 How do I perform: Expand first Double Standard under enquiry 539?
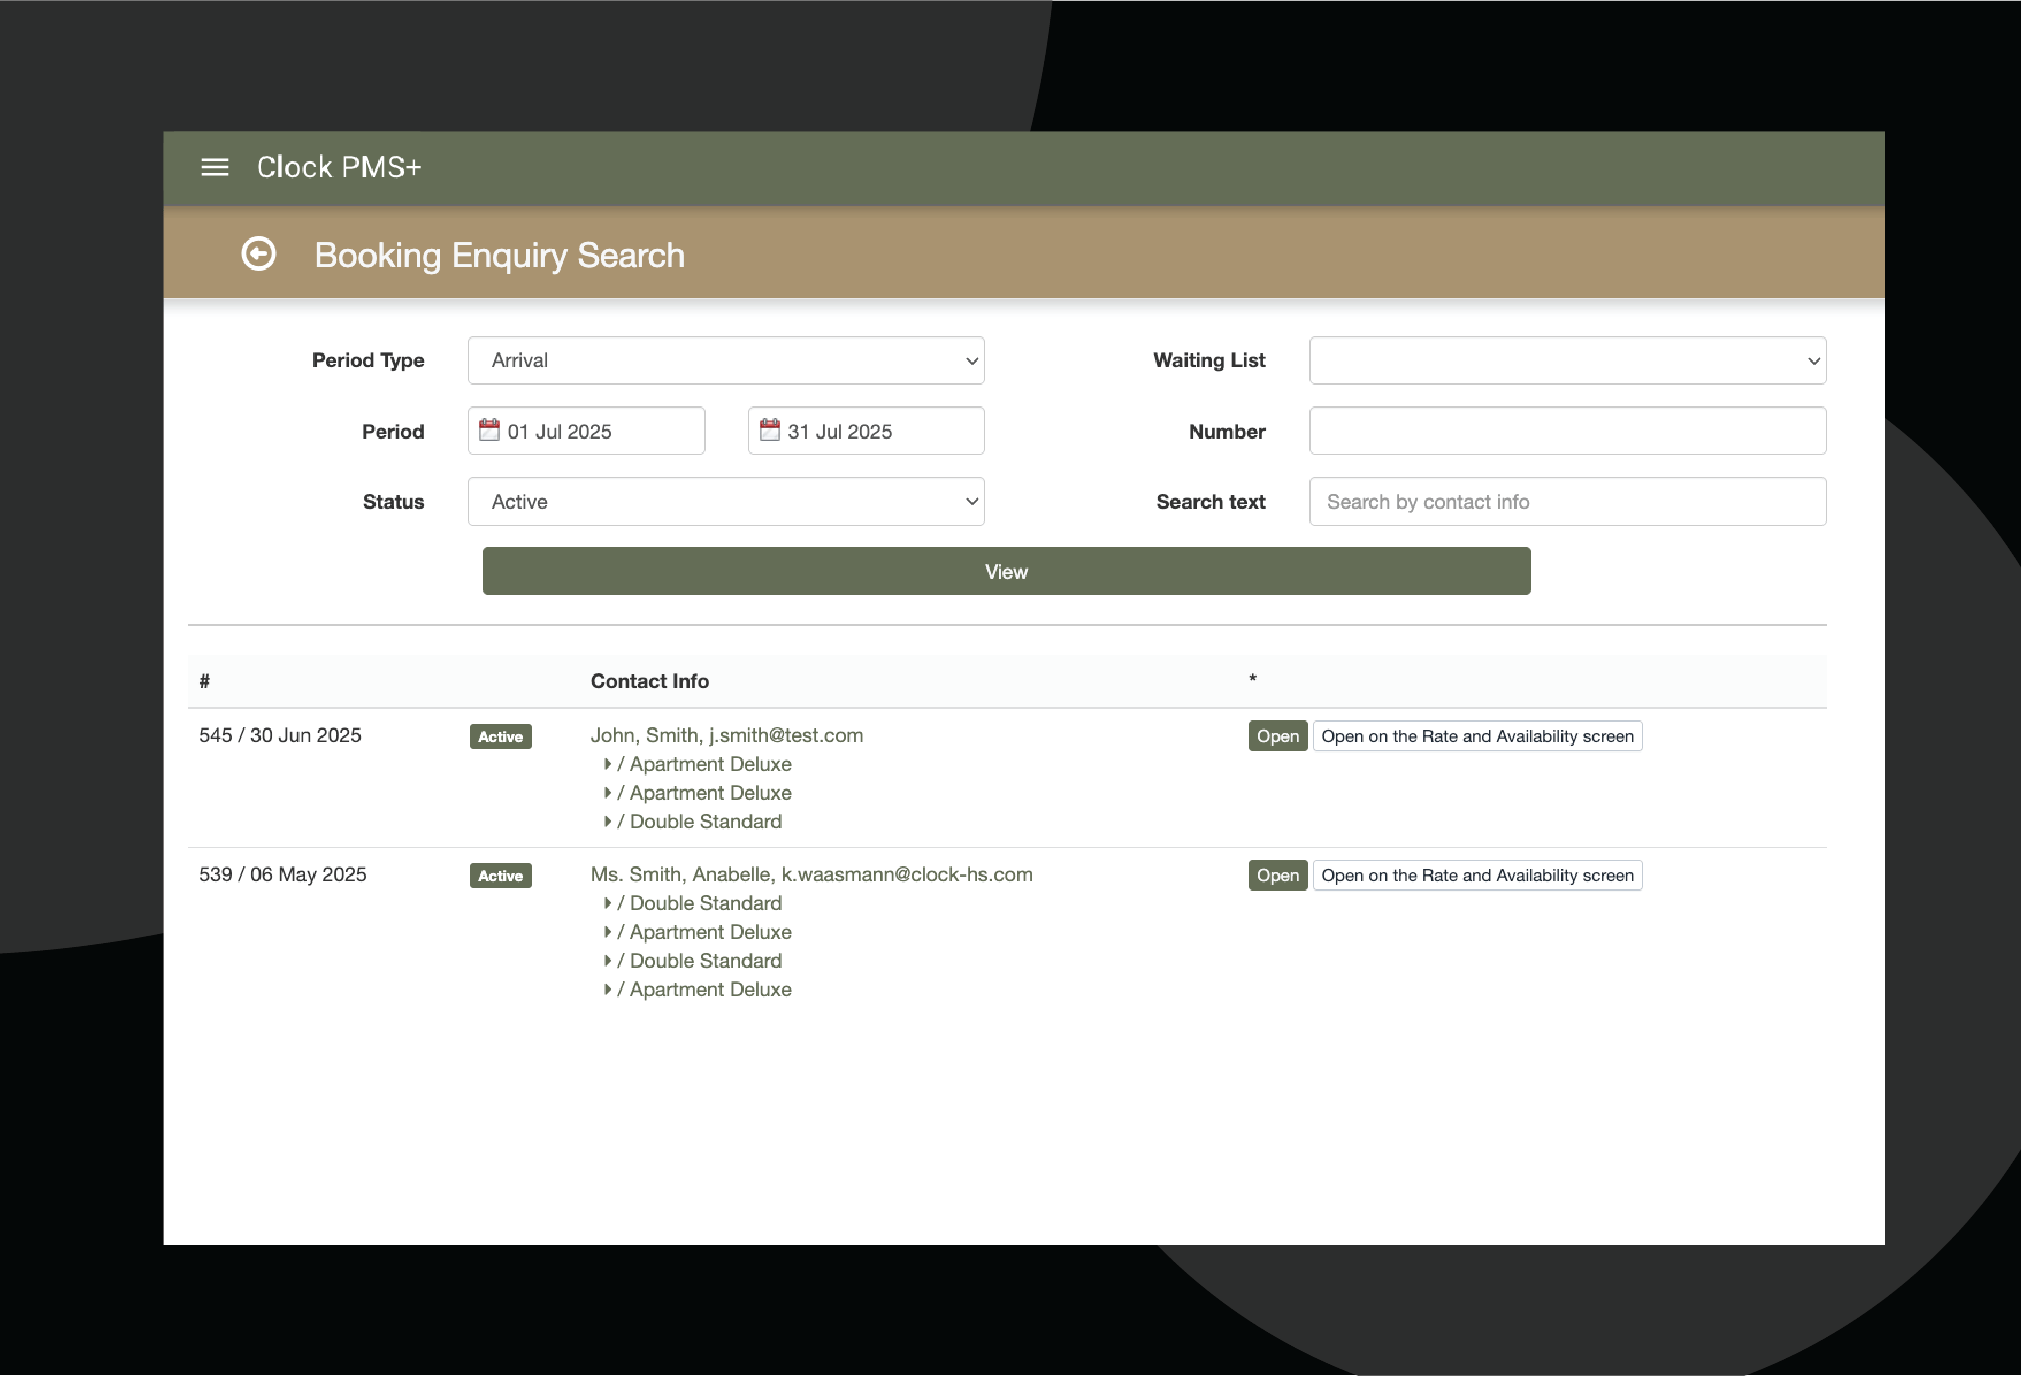pos(607,903)
